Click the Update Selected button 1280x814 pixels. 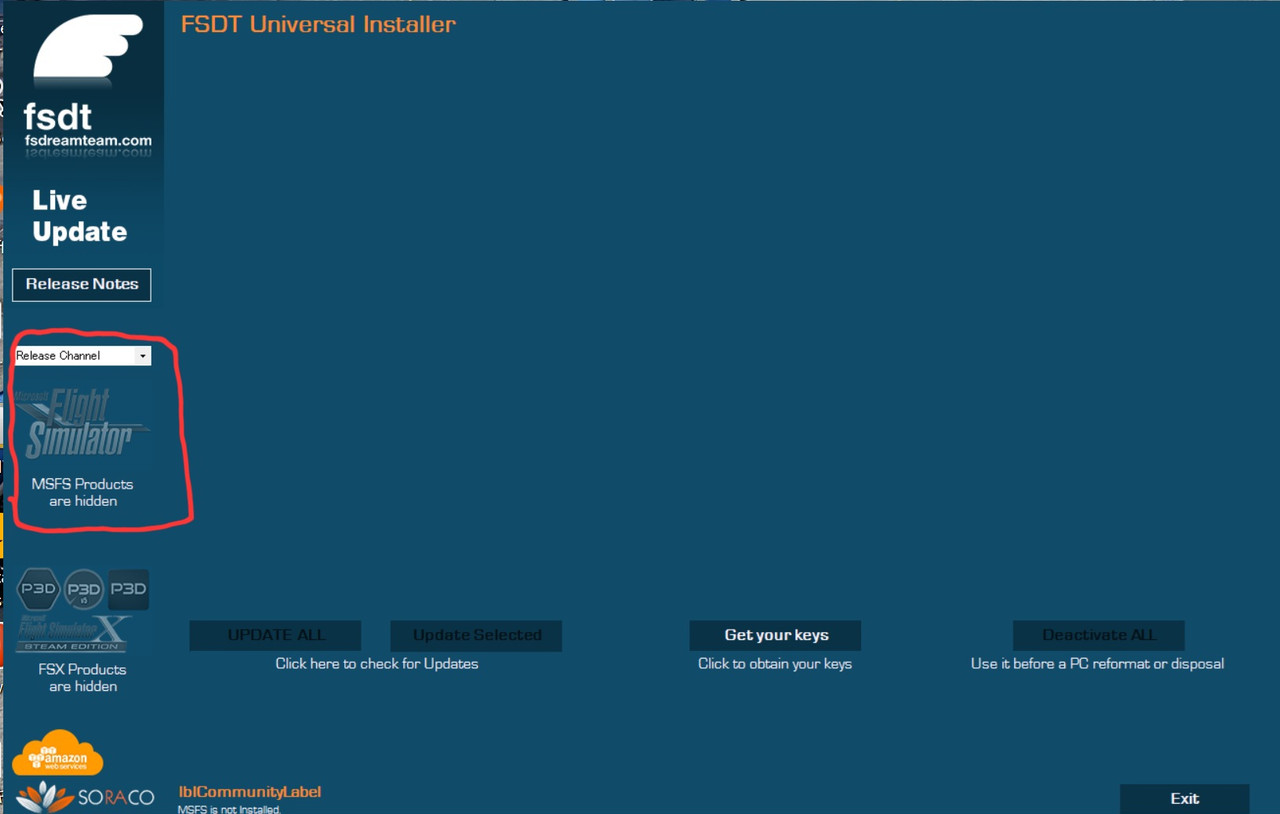point(476,635)
